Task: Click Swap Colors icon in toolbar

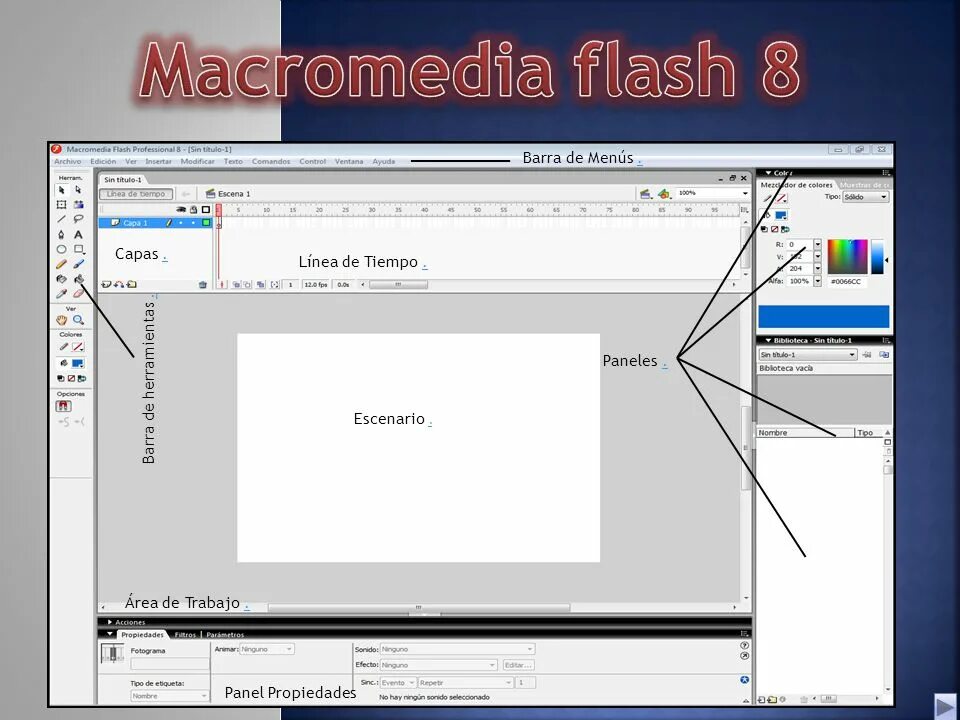Action: click(x=82, y=378)
